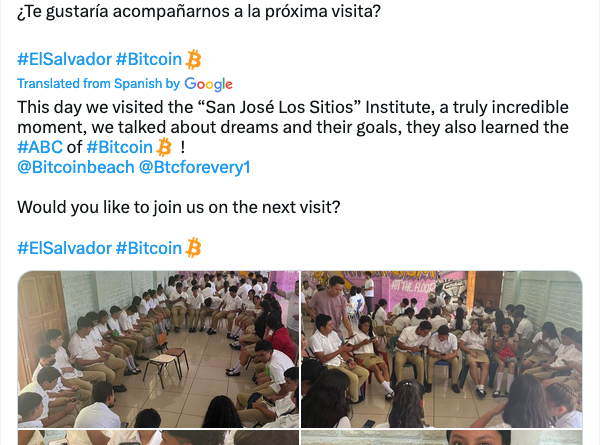600x445 pixels.
Task: Open the #ABC hashtag
Action: coord(41,147)
